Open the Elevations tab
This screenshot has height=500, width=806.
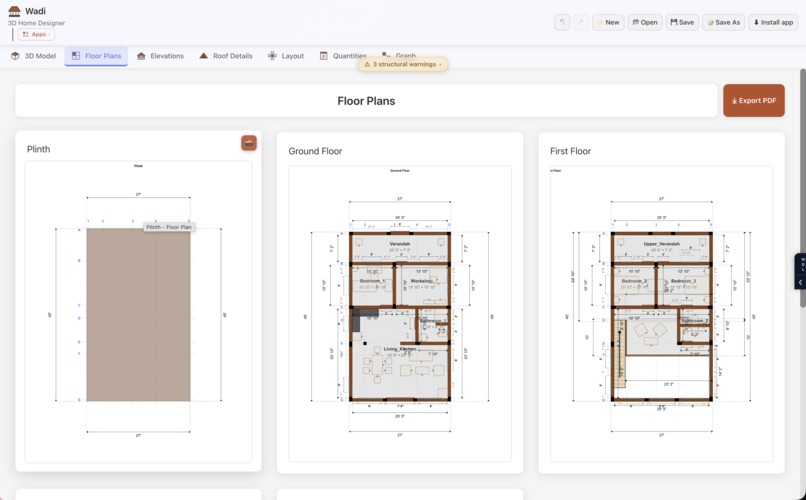pyautogui.click(x=160, y=56)
